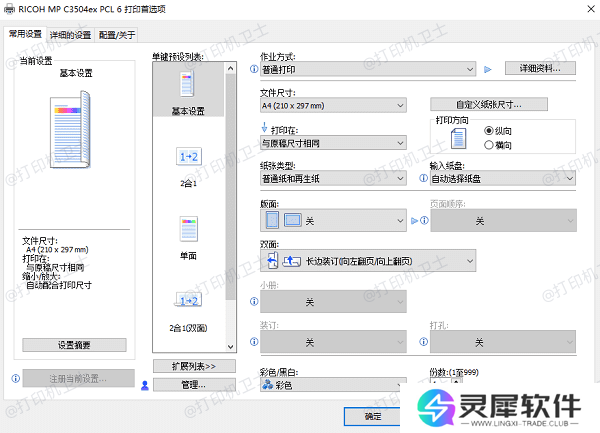Click the document preview thumbnail in 当前设置
The width and height of the screenshot is (600, 433).
point(70,129)
